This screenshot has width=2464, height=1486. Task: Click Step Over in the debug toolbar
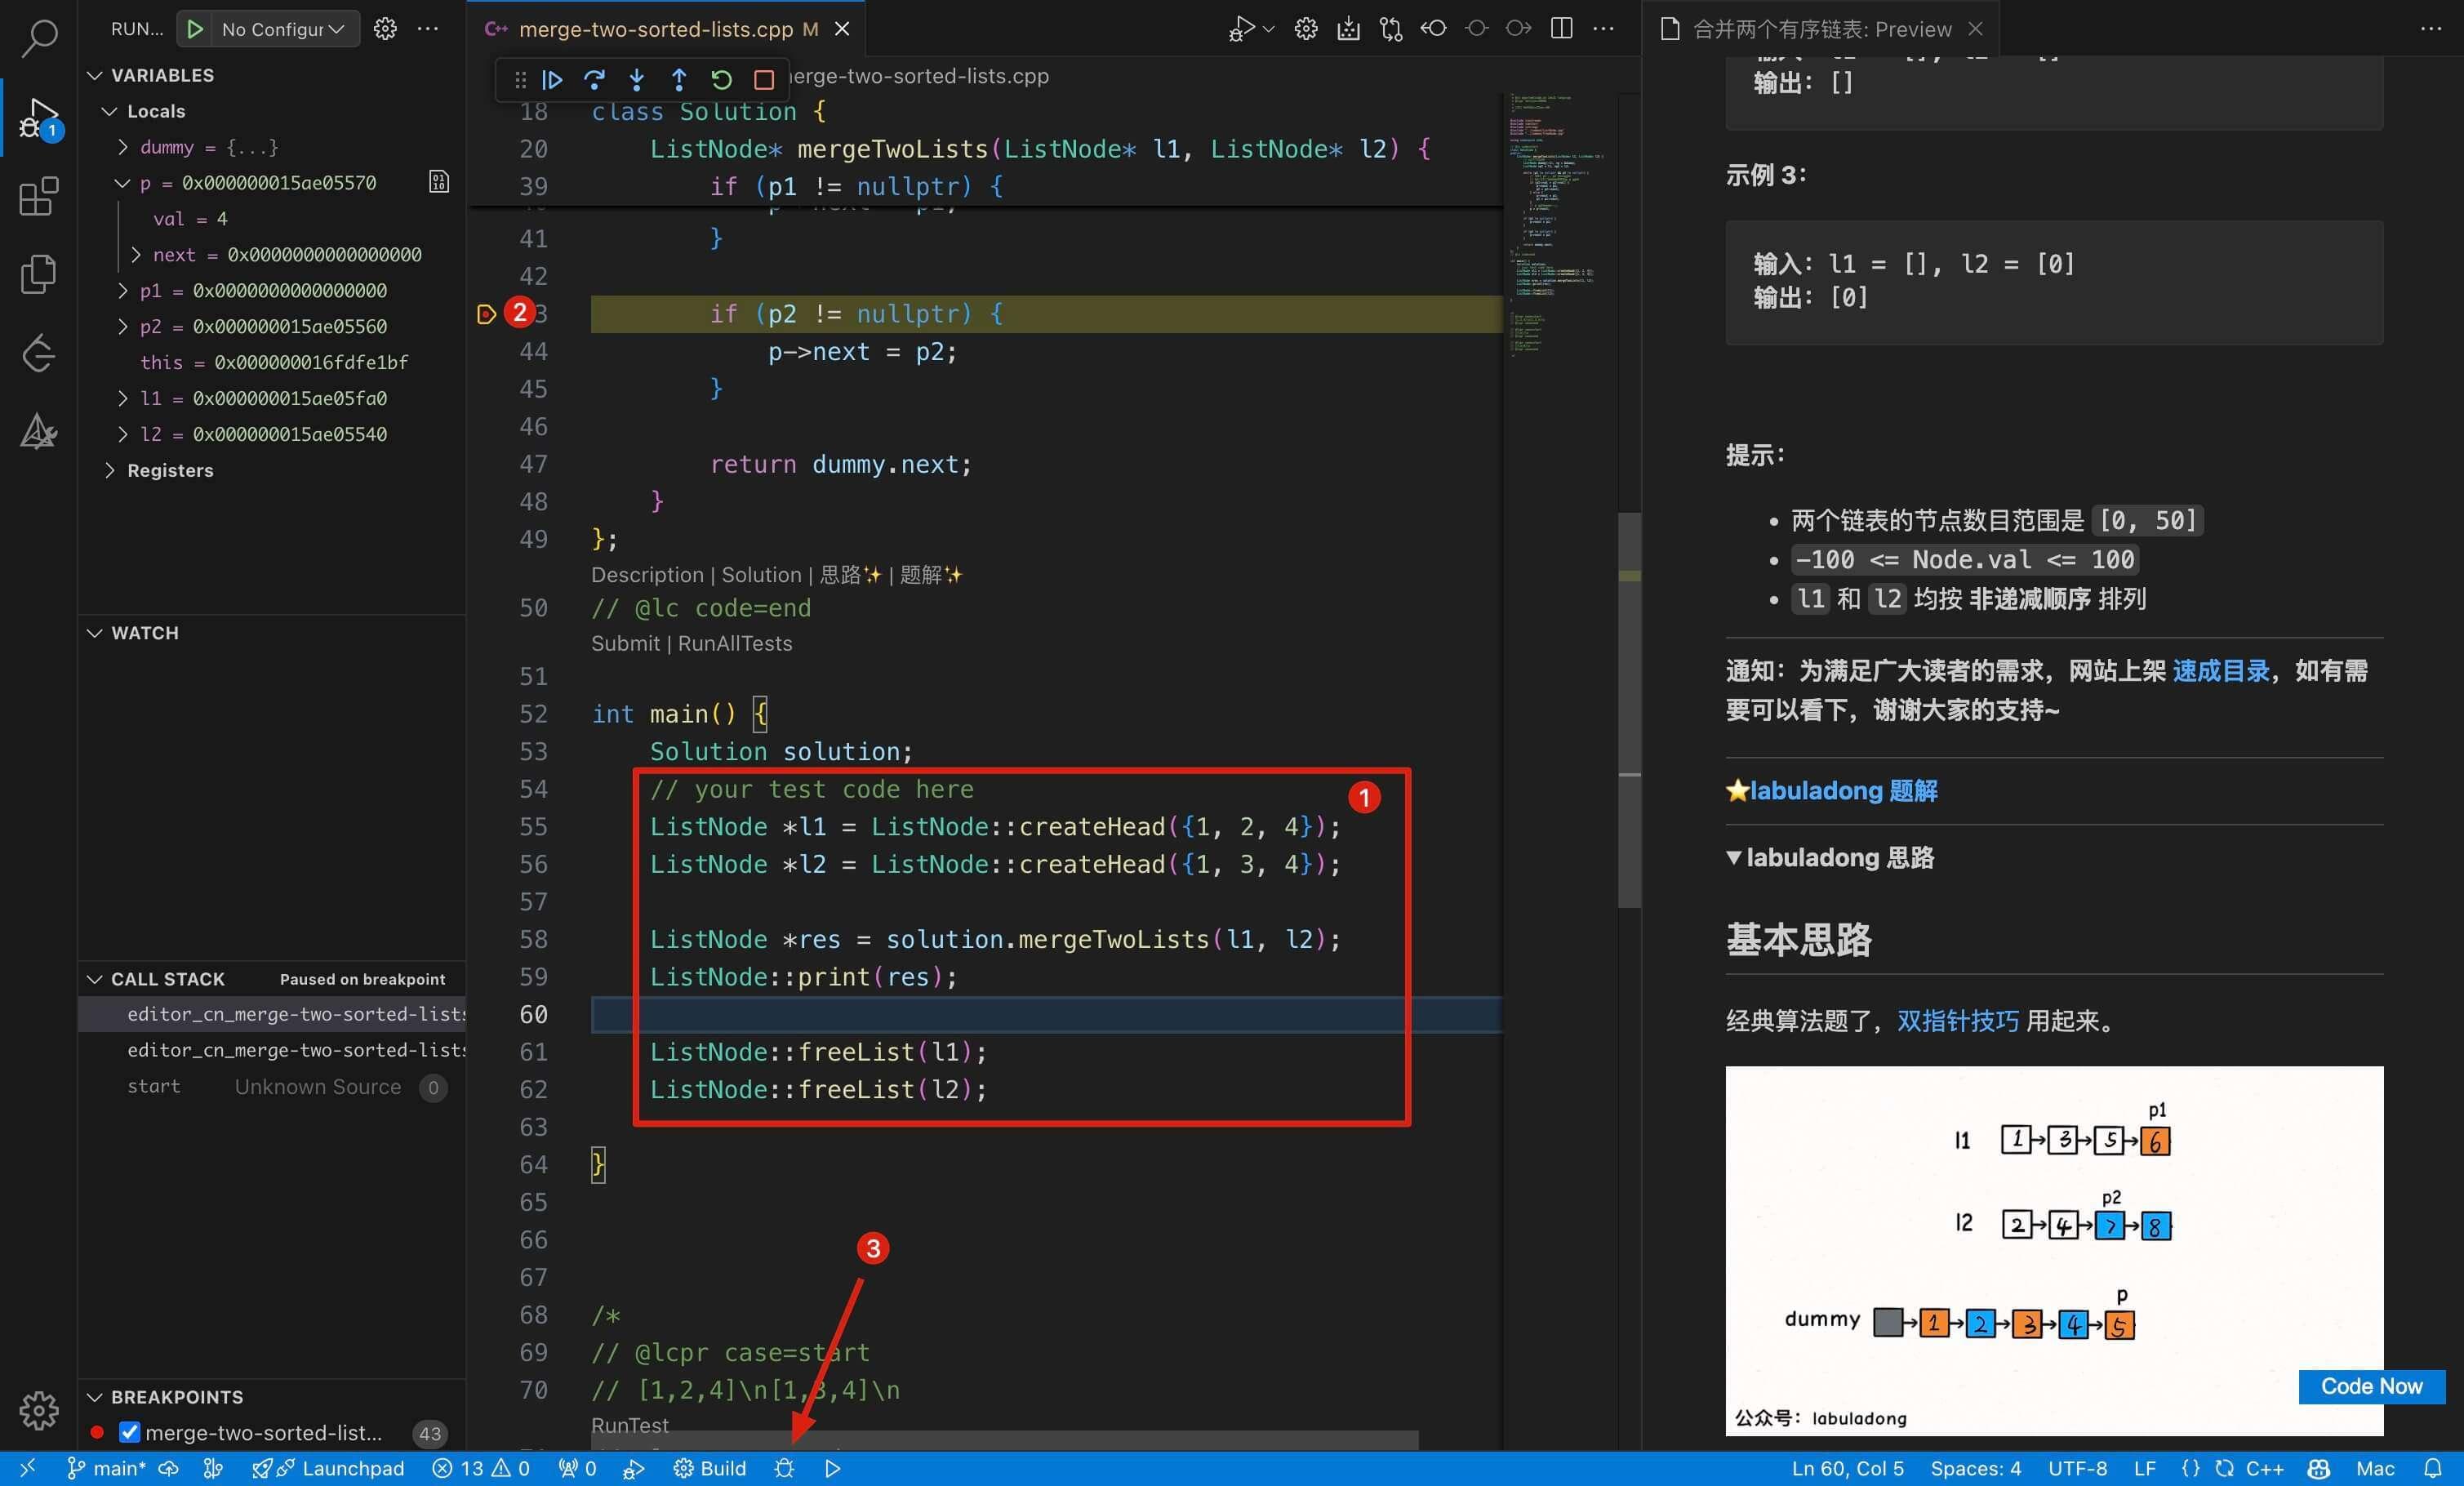[595, 80]
